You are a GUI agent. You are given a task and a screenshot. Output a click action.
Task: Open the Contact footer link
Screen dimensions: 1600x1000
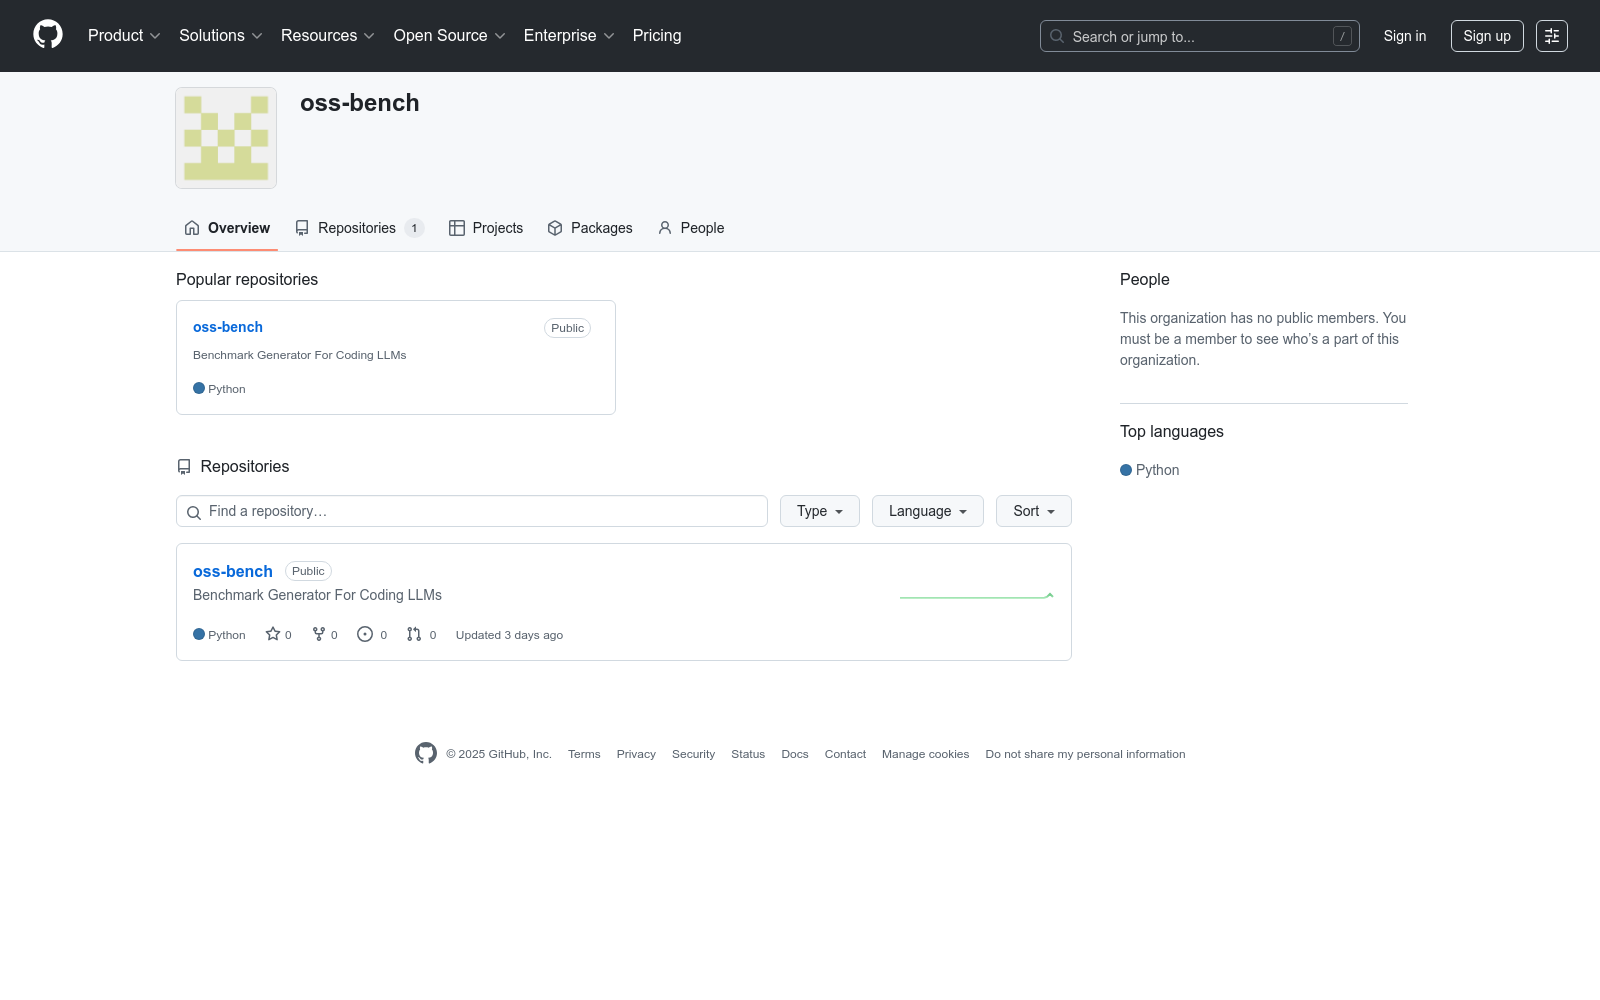pos(845,754)
